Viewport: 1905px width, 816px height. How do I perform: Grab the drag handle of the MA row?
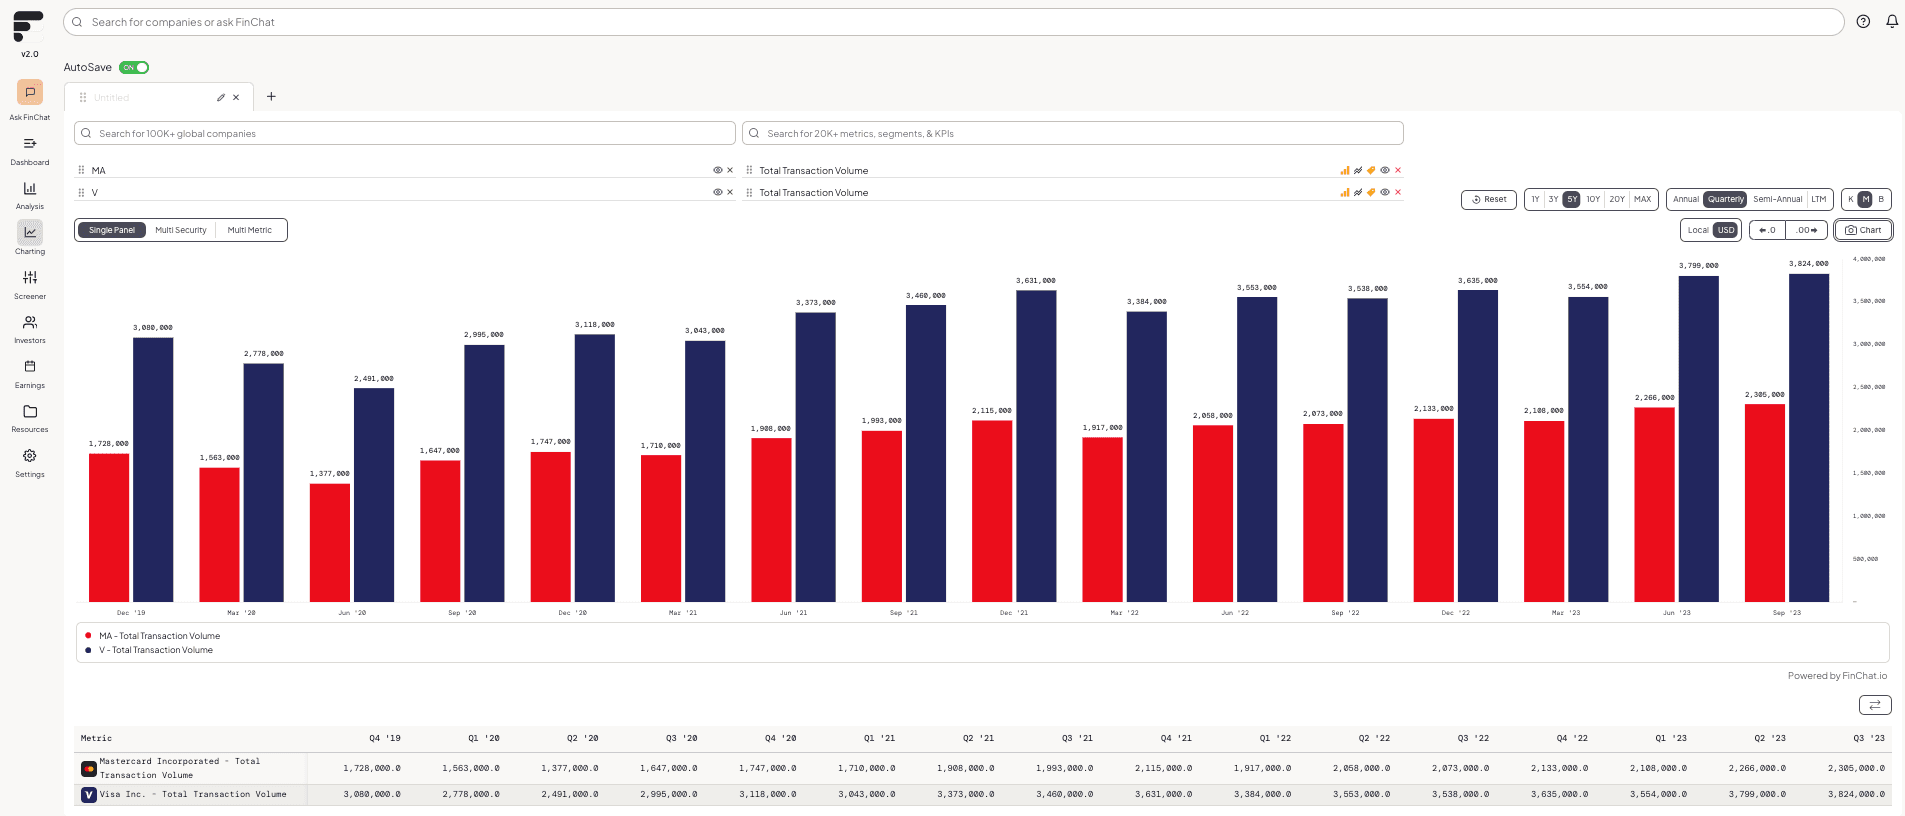tap(81, 170)
